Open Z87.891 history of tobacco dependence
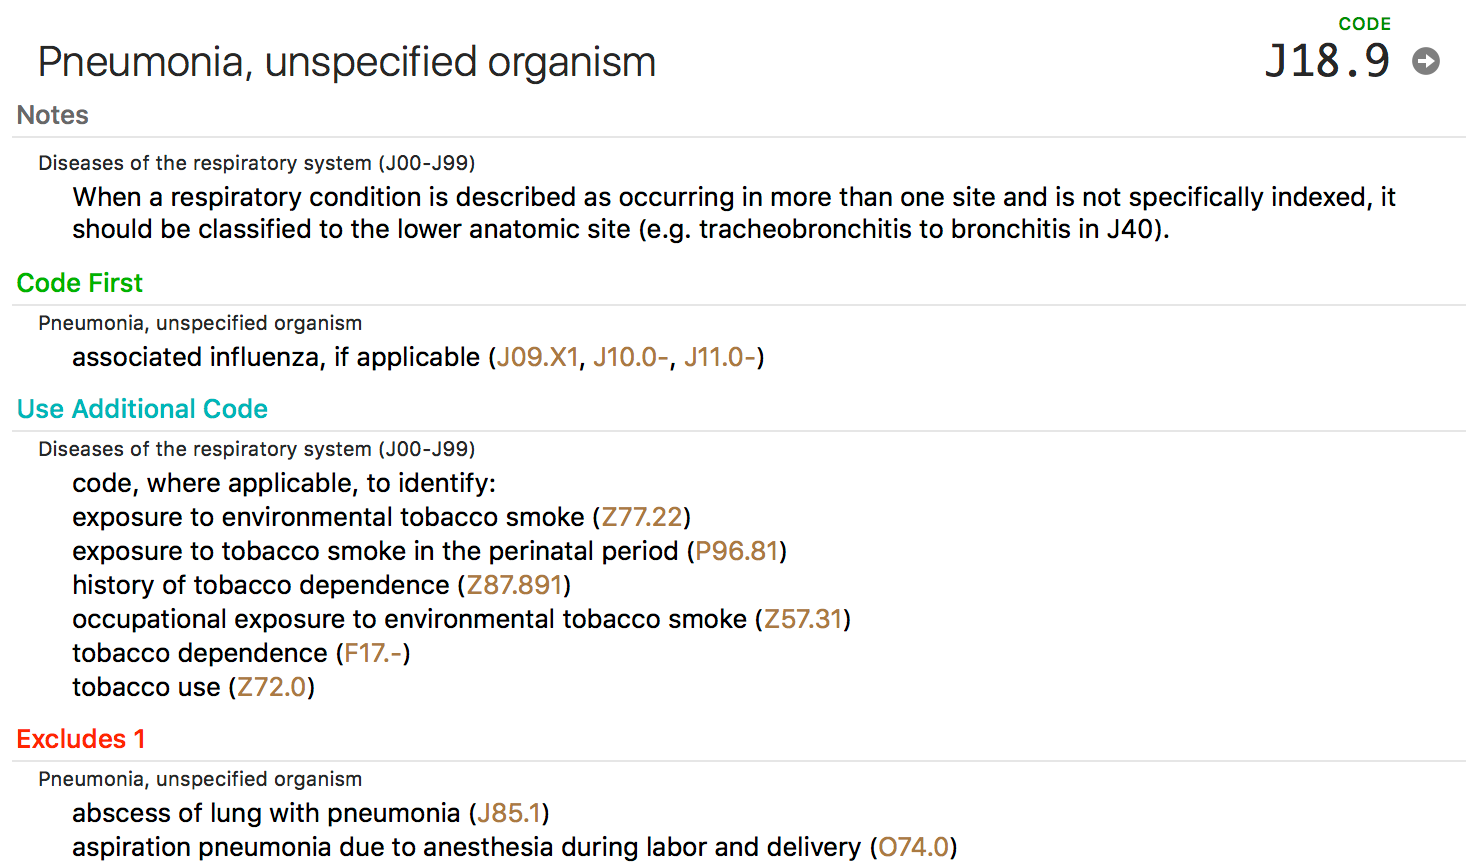This screenshot has width=1476, height=866. pos(514,585)
